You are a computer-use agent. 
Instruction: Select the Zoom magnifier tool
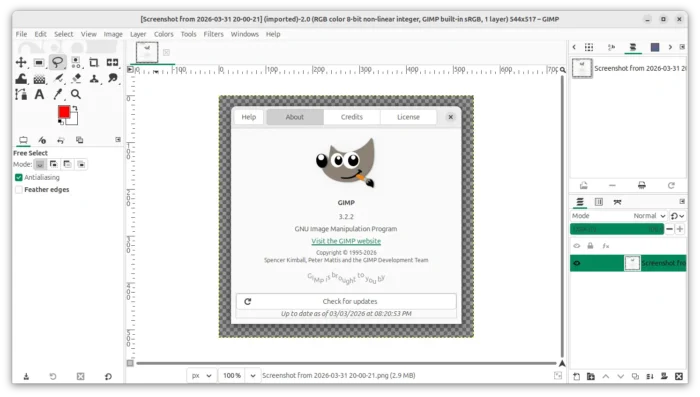76,94
